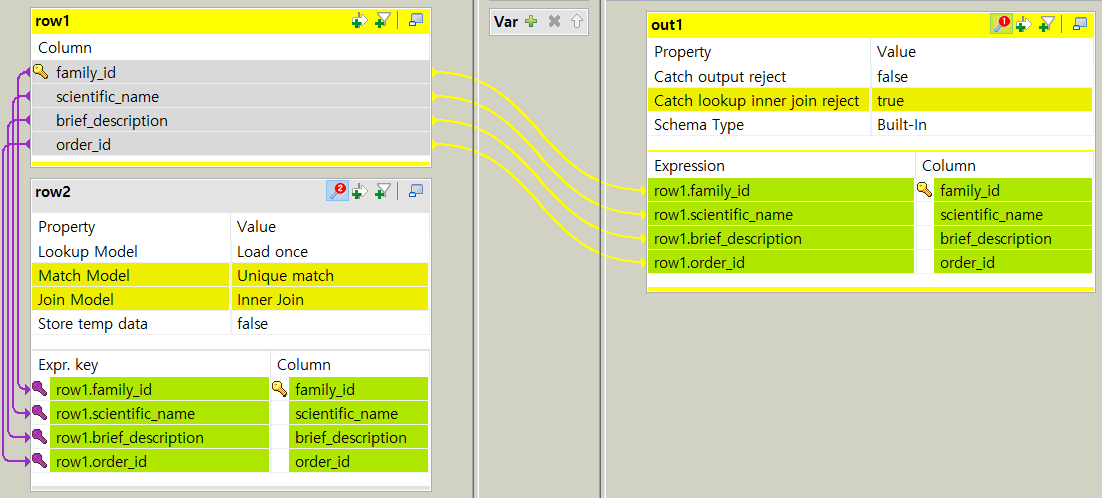Edit row2 Expr. key row1.brief_description
Image resolution: width=1102 pixels, height=498 pixels.
pos(160,437)
